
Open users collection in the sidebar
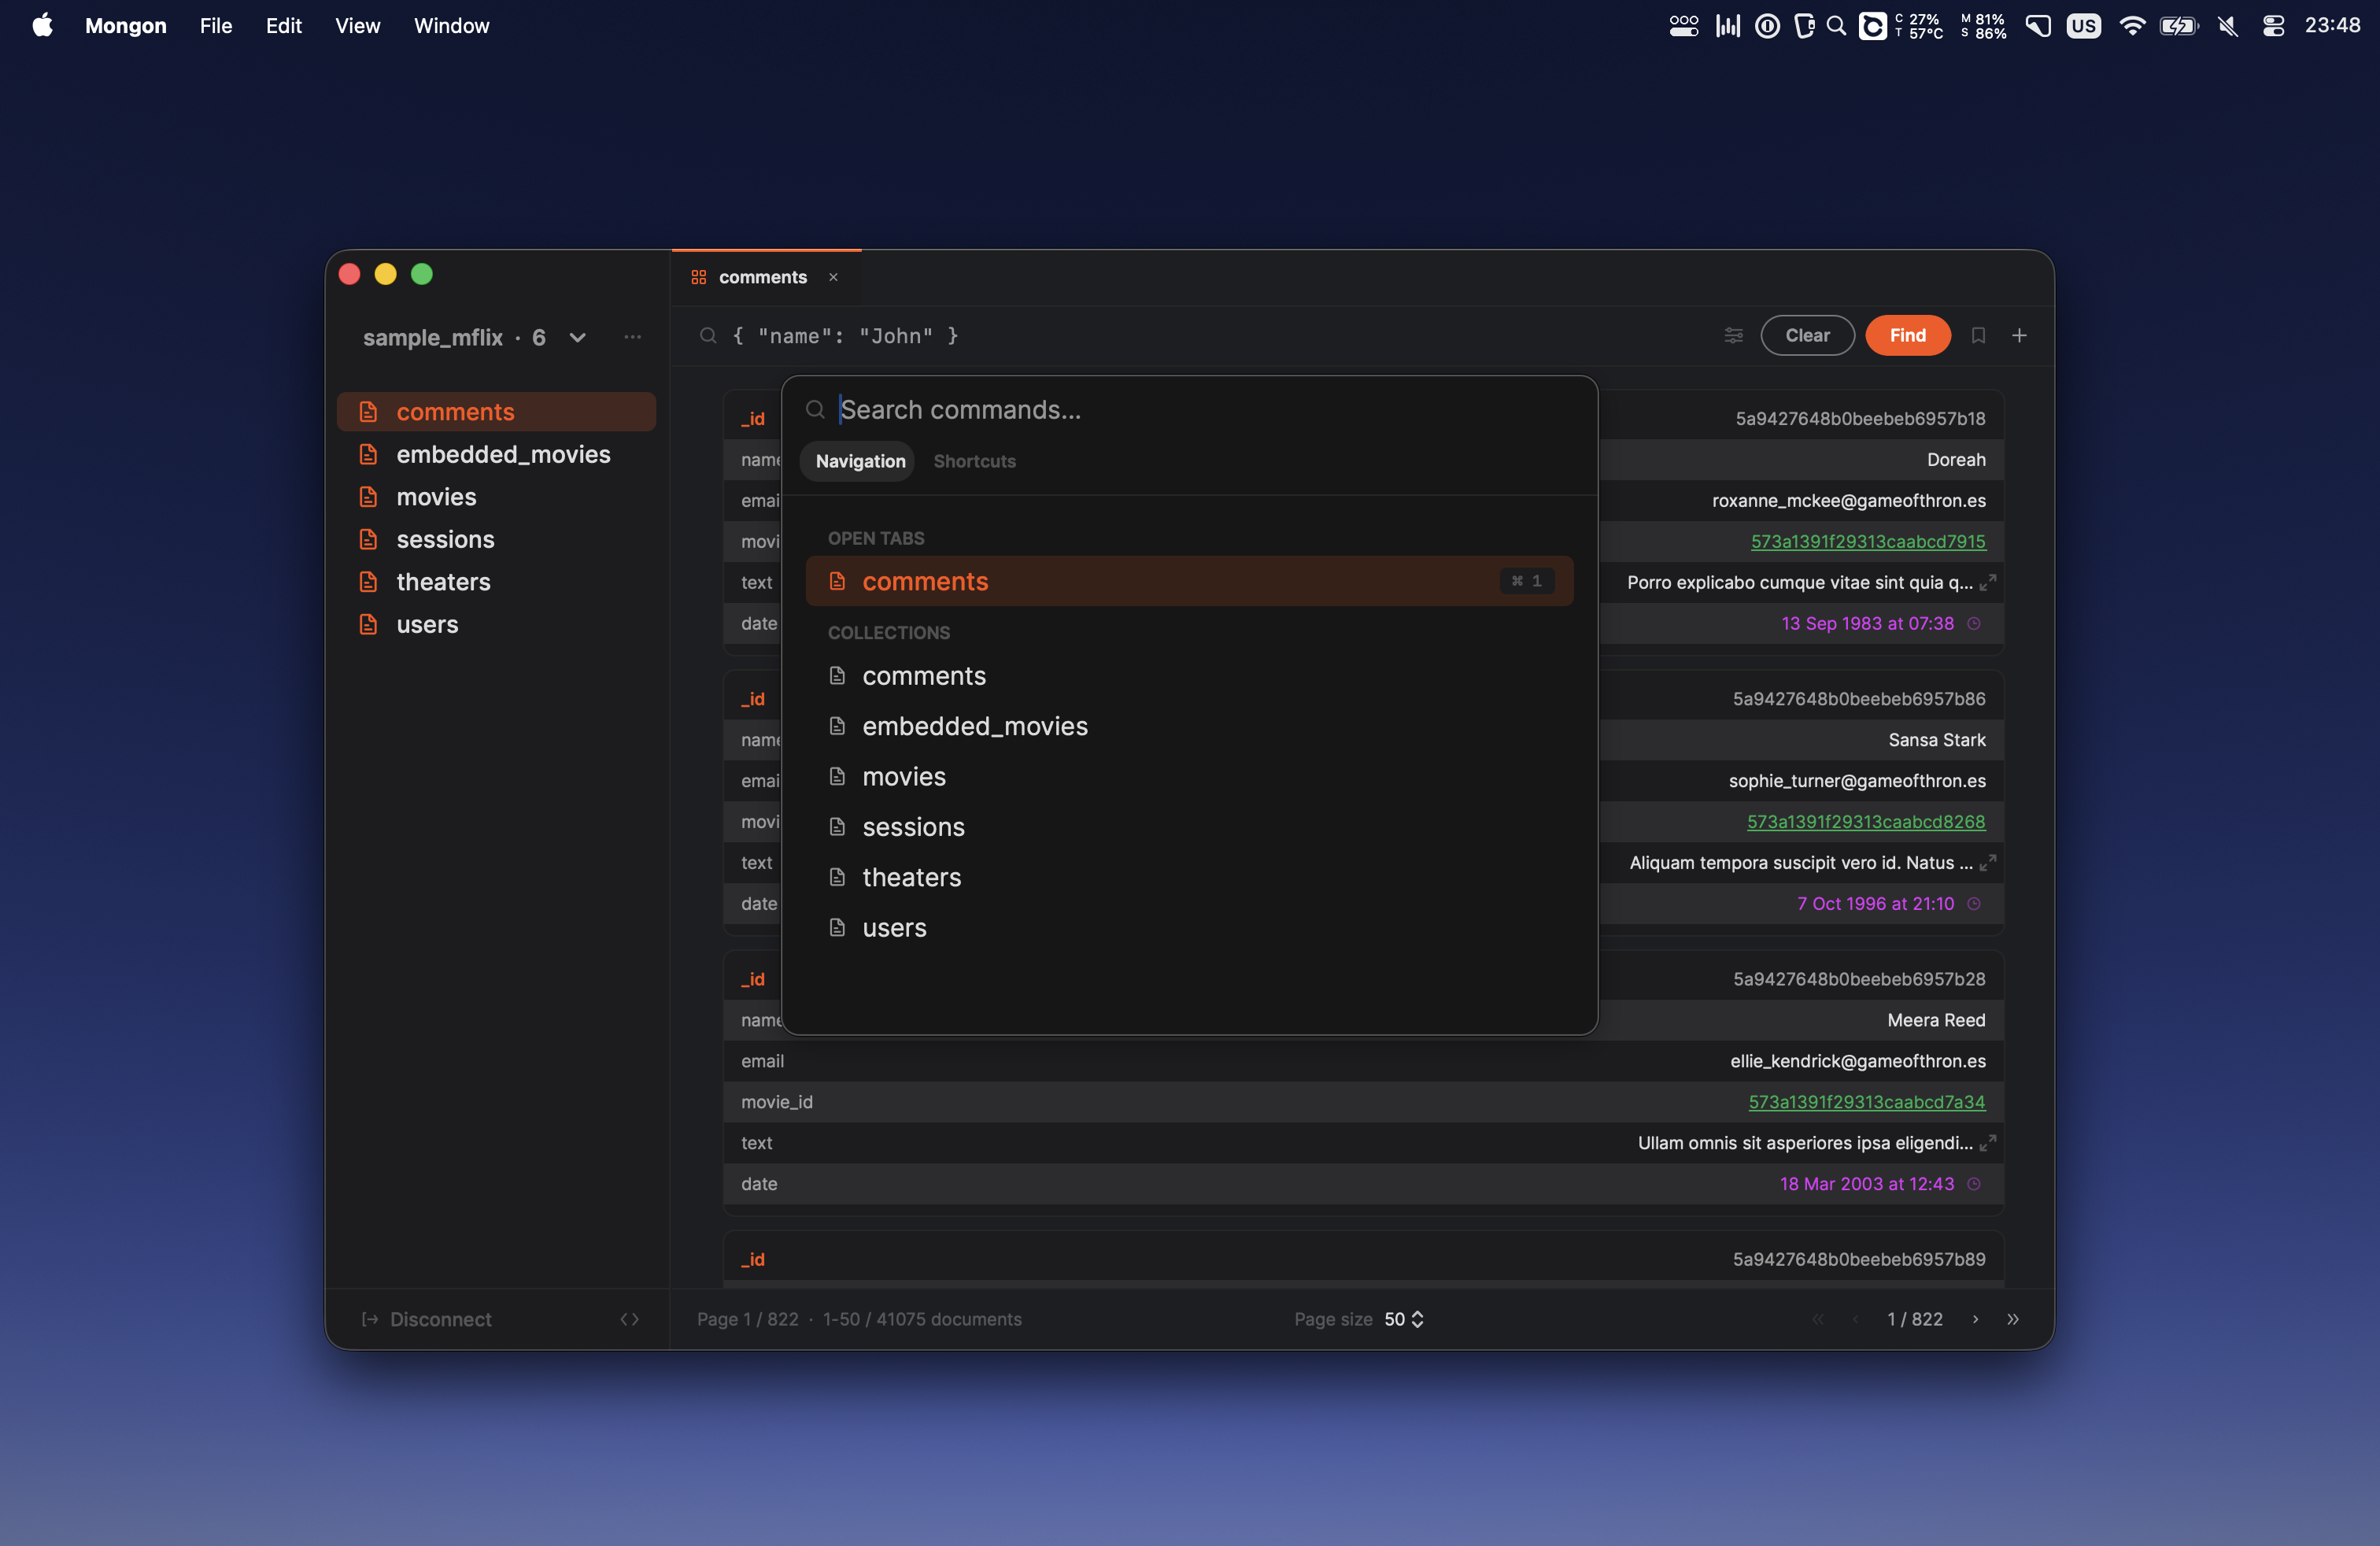tap(496, 624)
